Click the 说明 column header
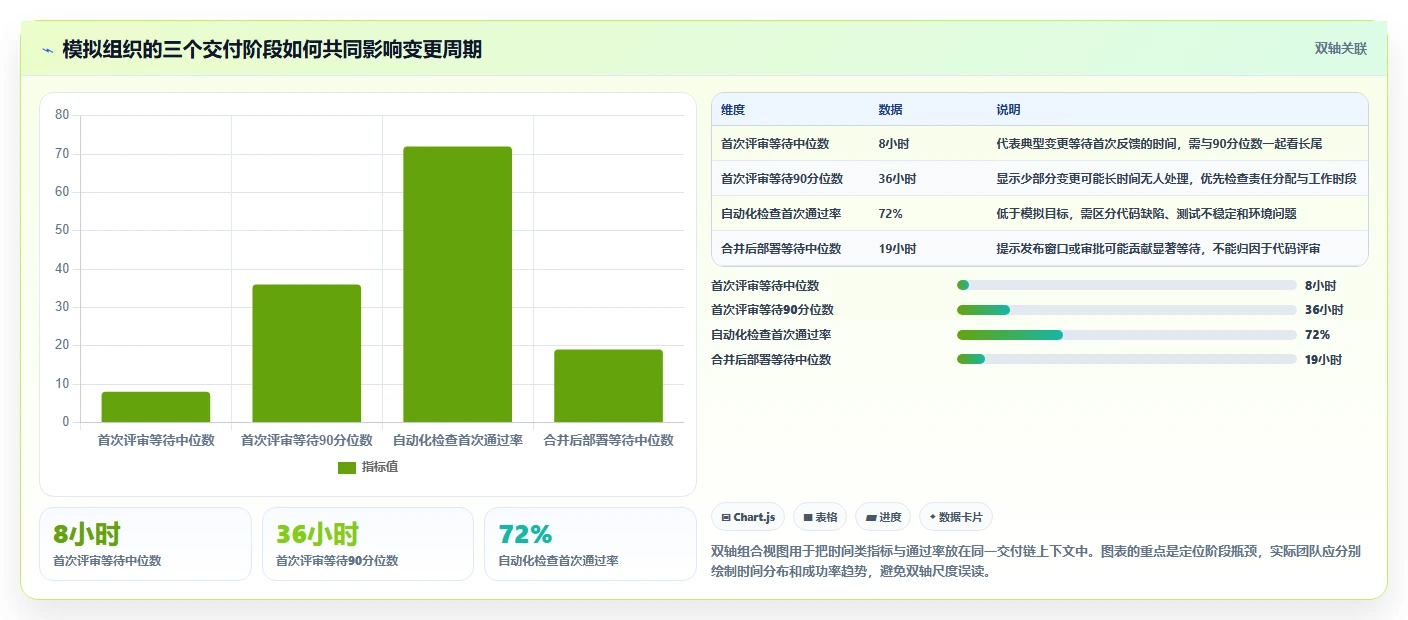 1008,110
